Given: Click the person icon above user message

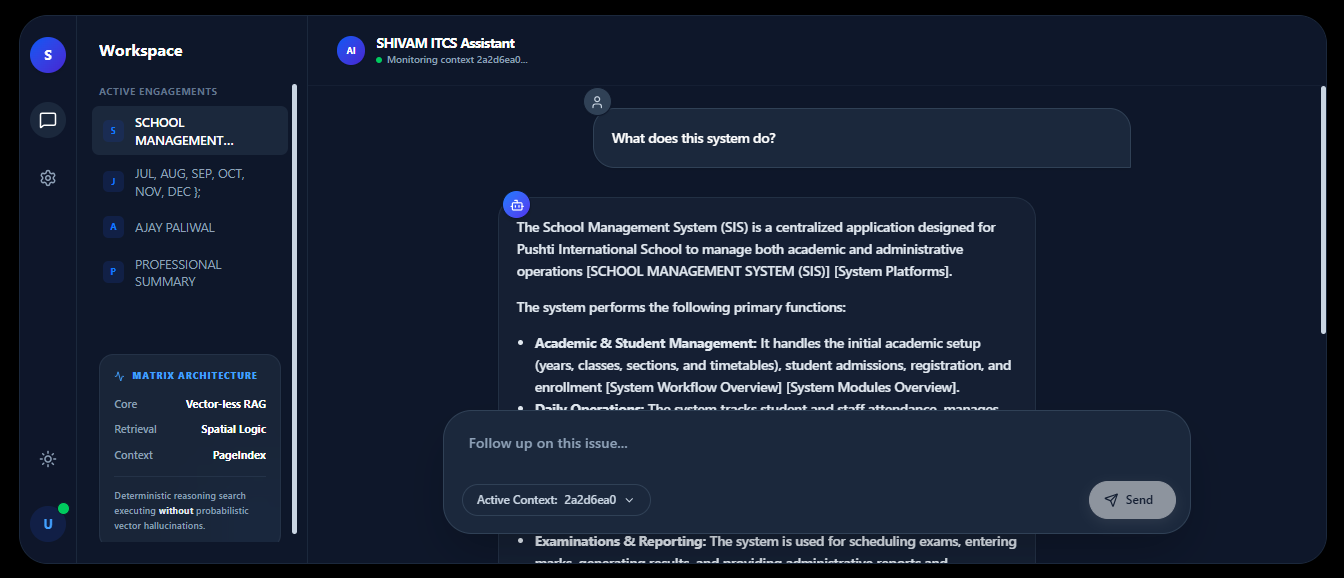Looking at the screenshot, I should (x=597, y=101).
